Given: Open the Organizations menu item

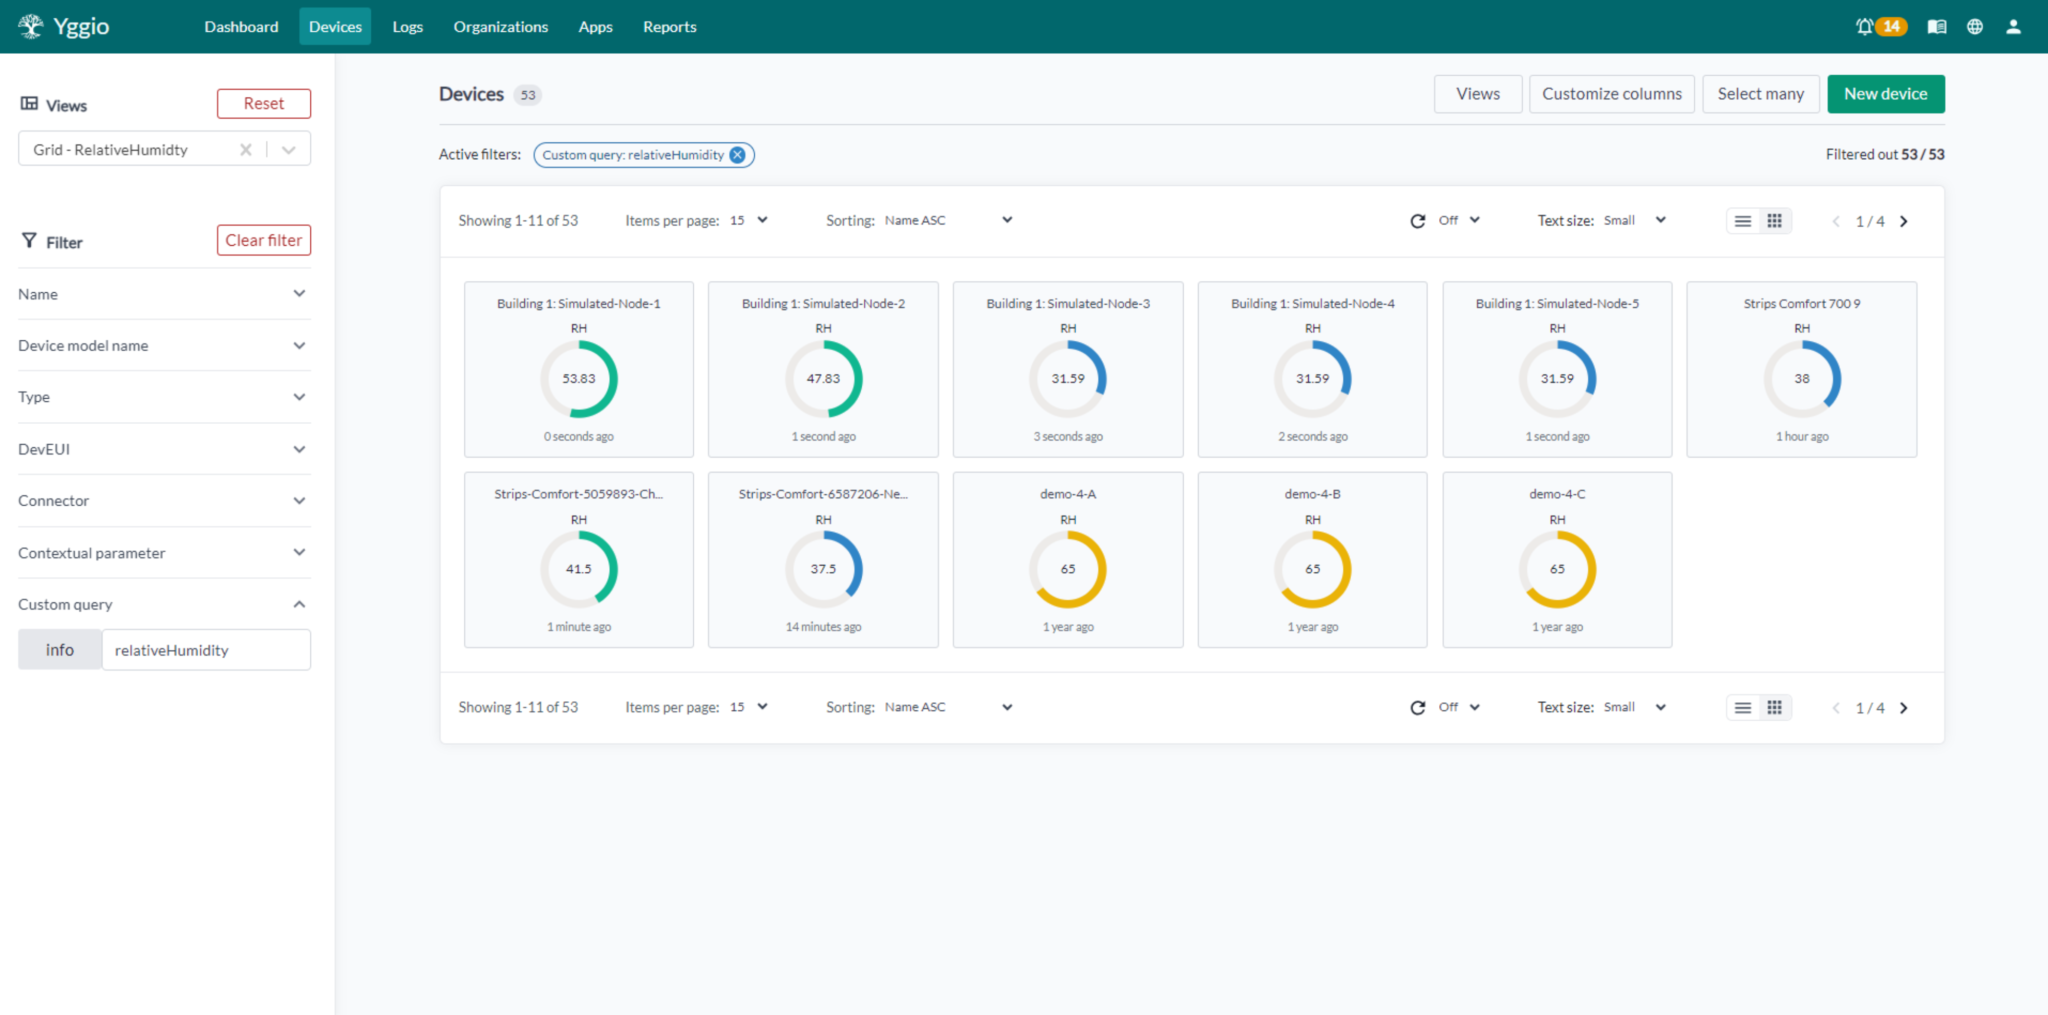Looking at the screenshot, I should 500,26.
